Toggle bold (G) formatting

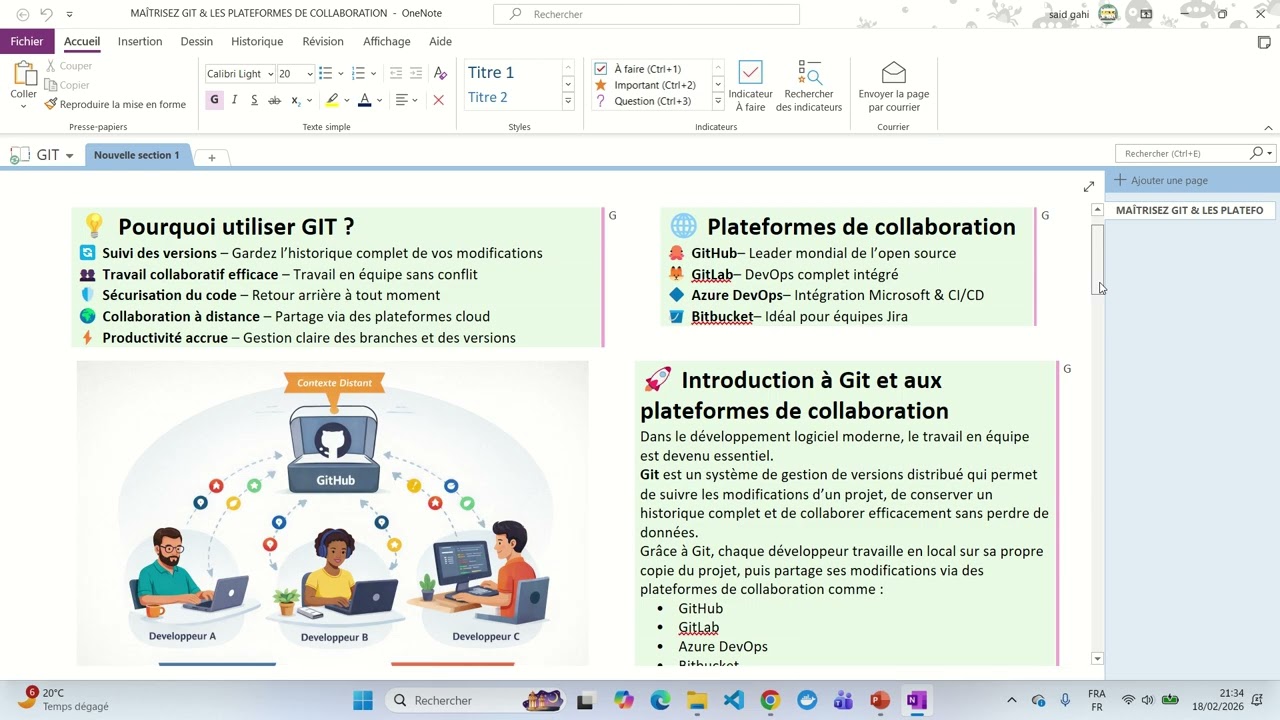214,100
